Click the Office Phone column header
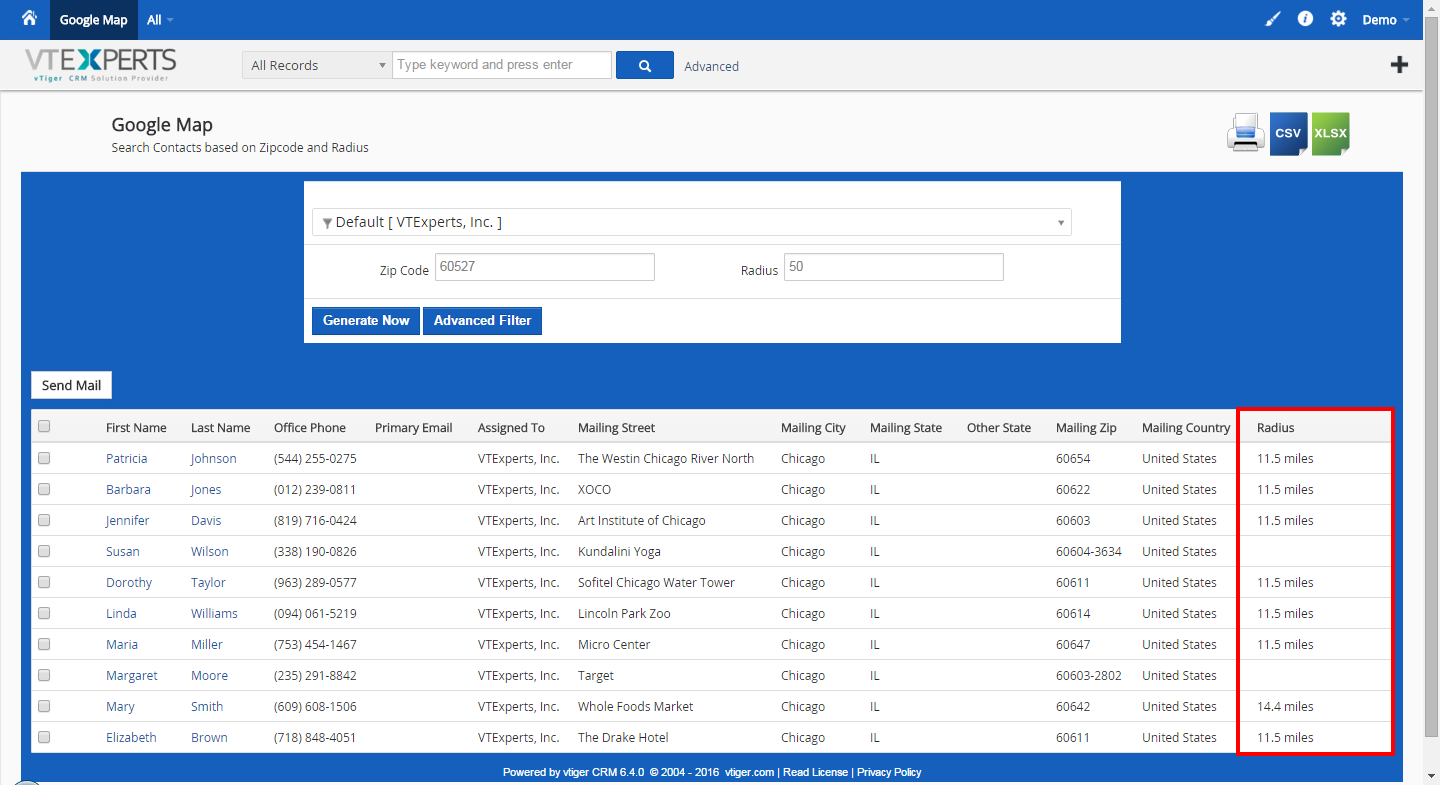 point(310,427)
